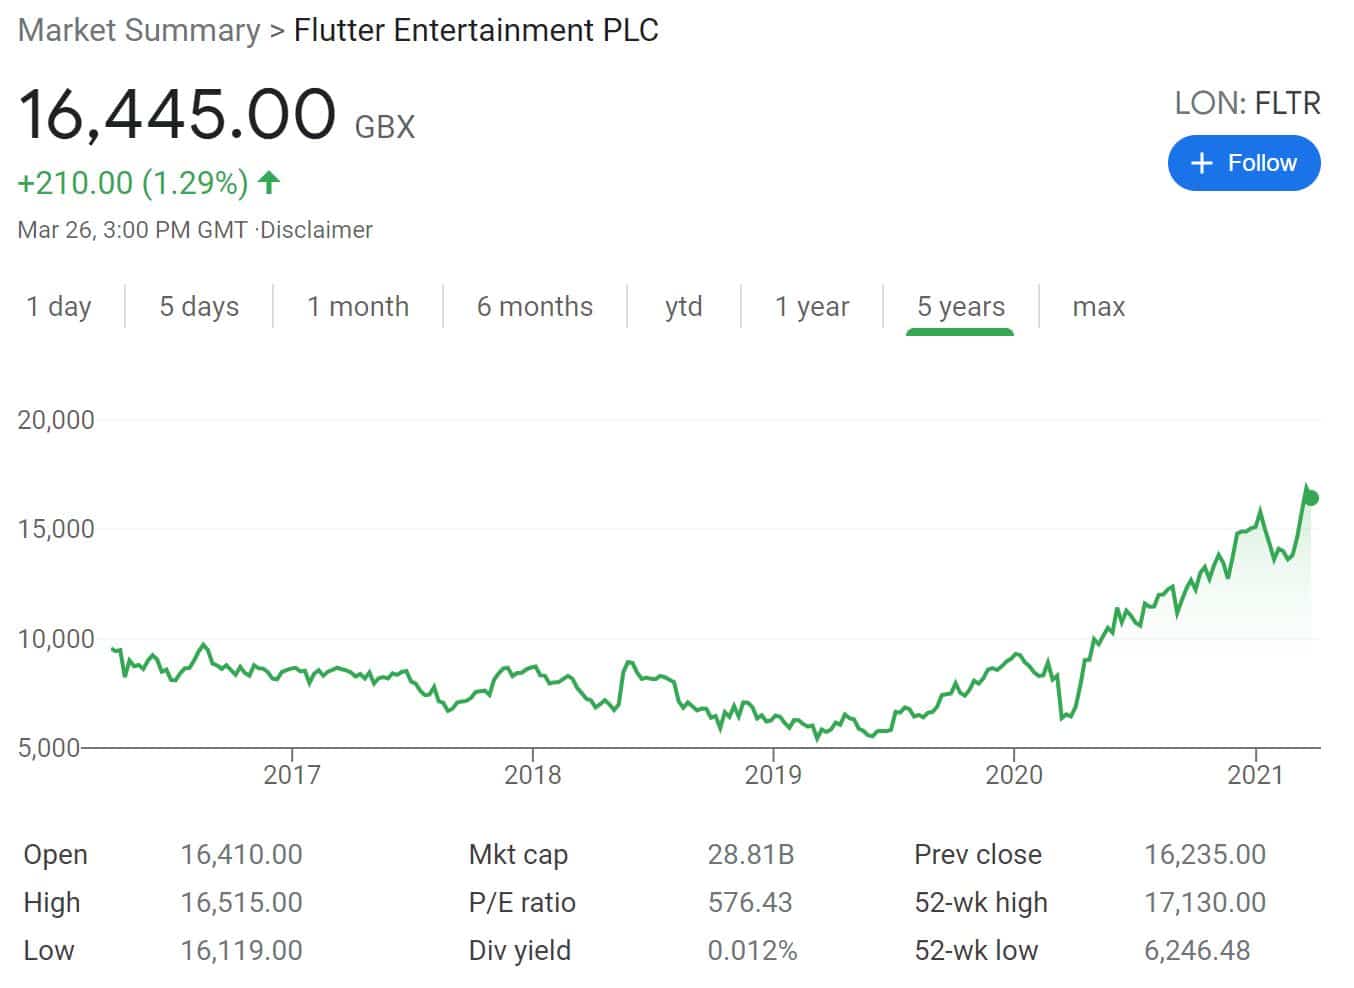Click the plus icon inside the Follow button

[1201, 162]
